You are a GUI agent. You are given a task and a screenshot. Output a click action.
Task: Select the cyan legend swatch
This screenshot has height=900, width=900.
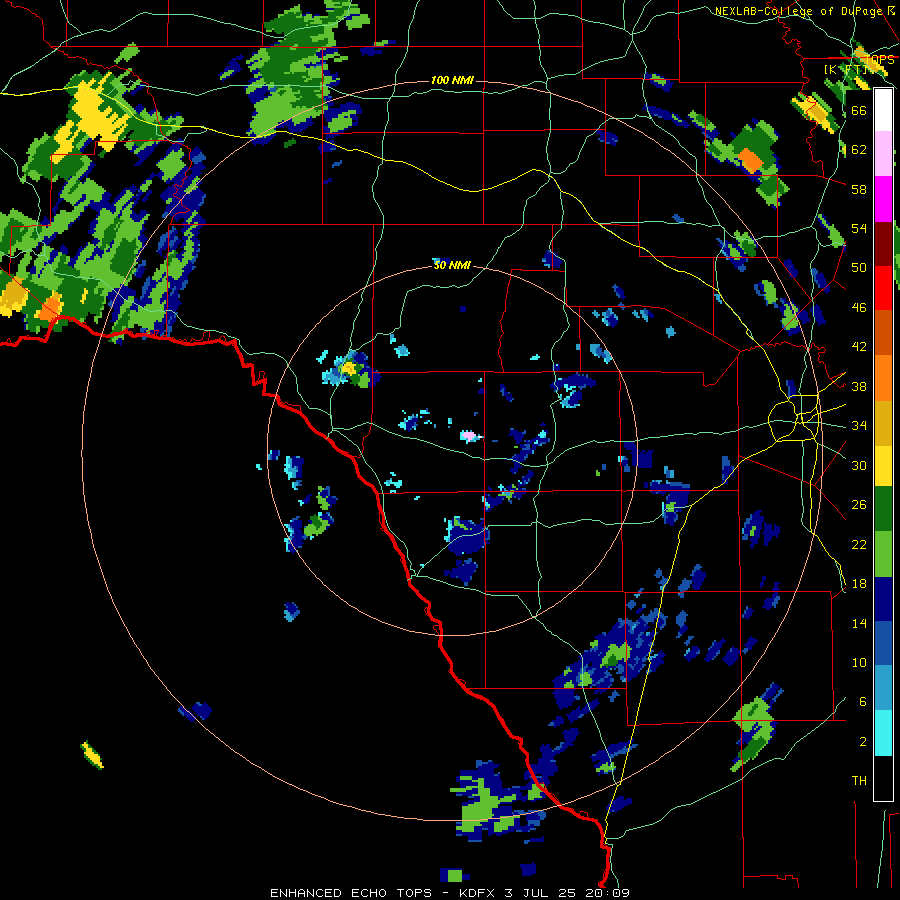[x=883, y=733]
